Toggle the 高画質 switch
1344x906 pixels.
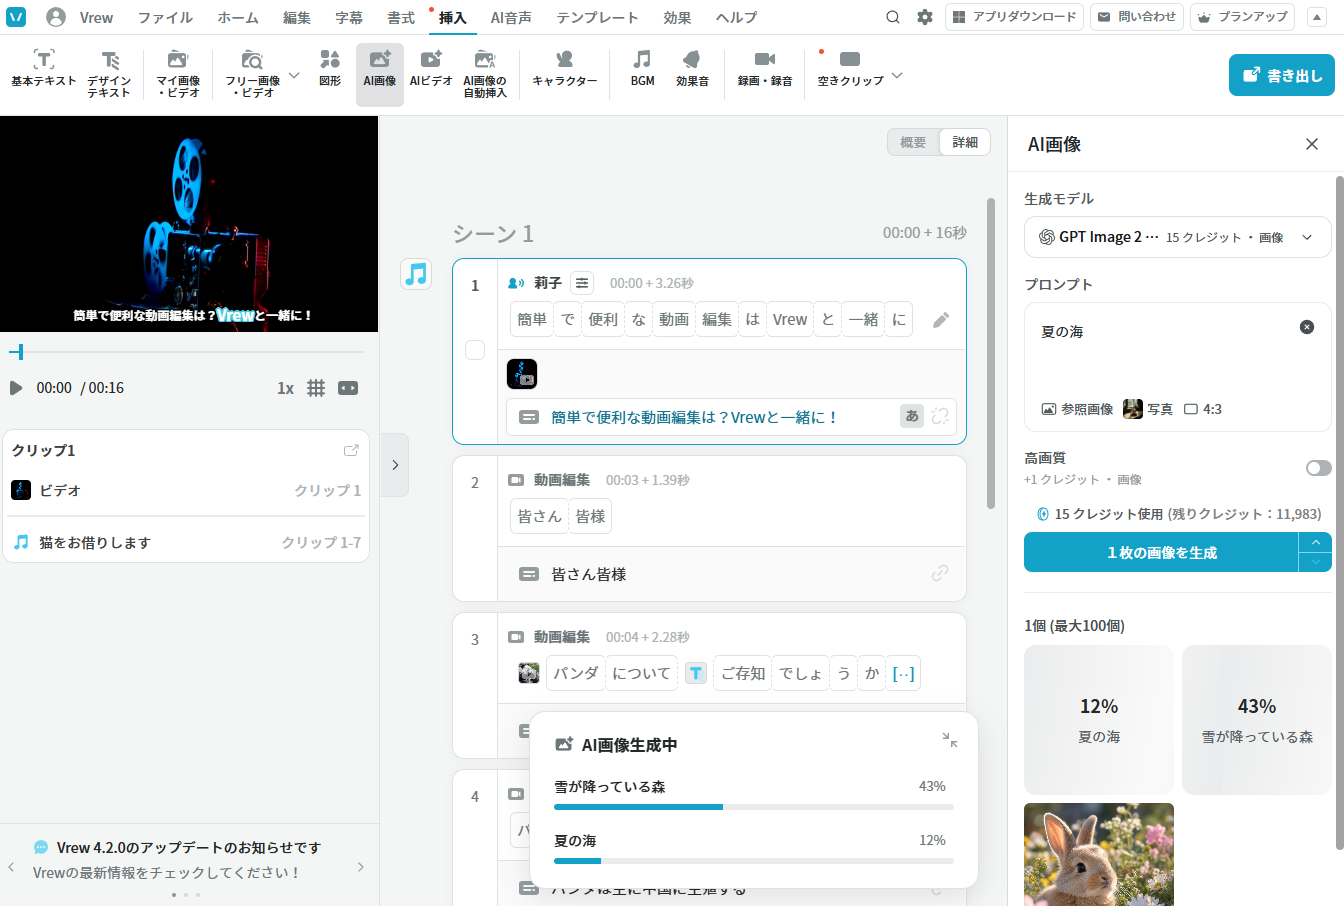(x=1318, y=468)
